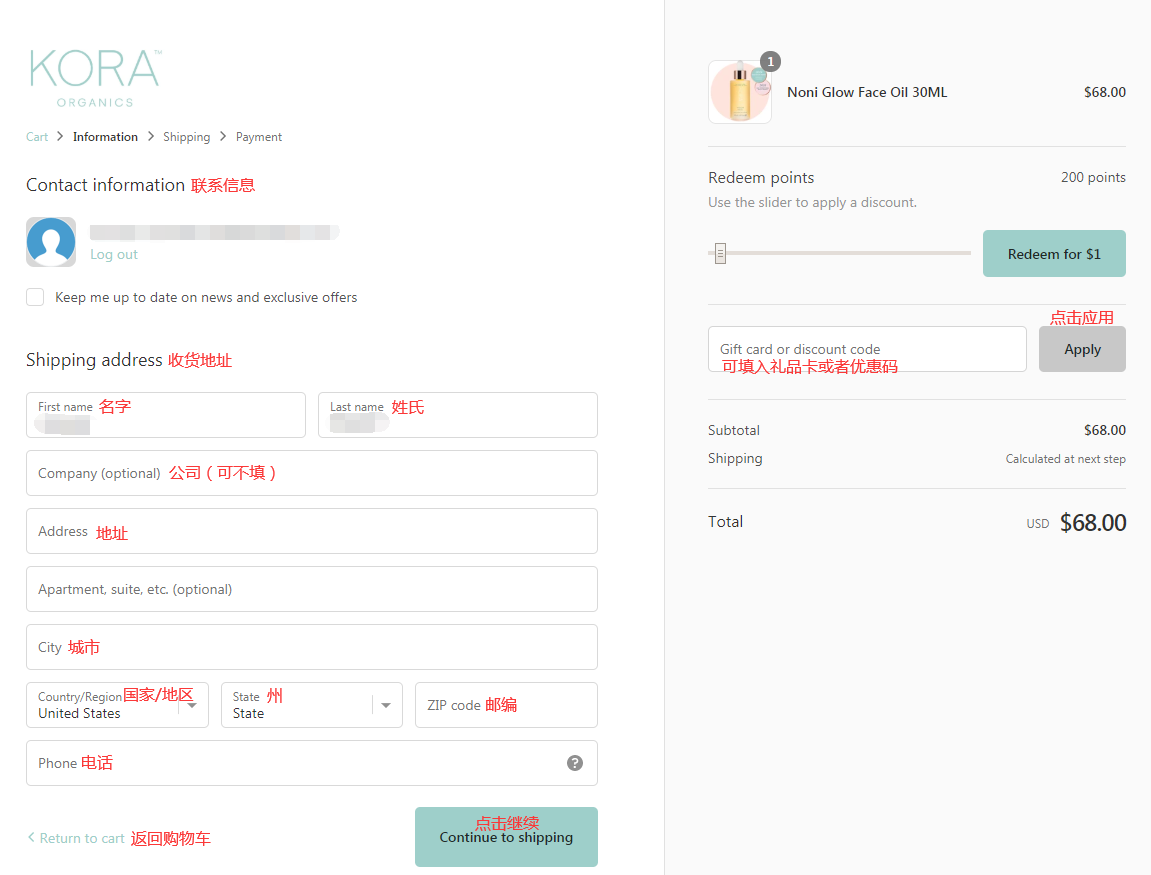The width and height of the screenshot is (1151, 875).
Task: Click the redeem points slider handle
Action: click(720, 253)
